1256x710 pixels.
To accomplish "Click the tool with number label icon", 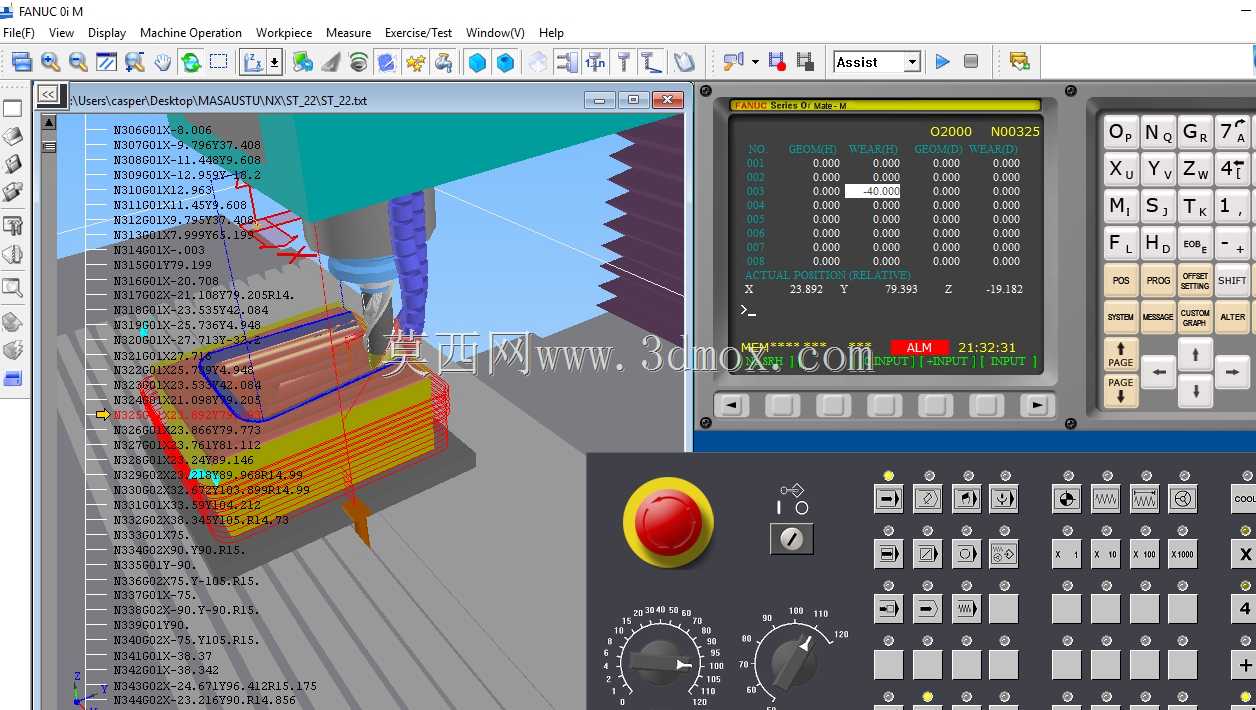I will click(595, 62).
